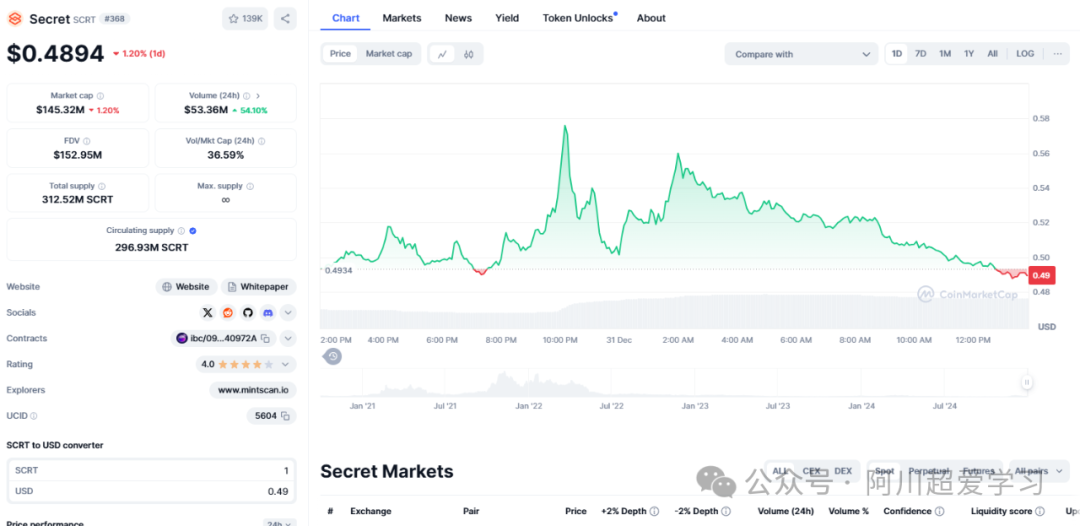Viewport: 1080px width, 526px height.
Task: Copy the ibc contract address
Action: click(x=266, y=339)
